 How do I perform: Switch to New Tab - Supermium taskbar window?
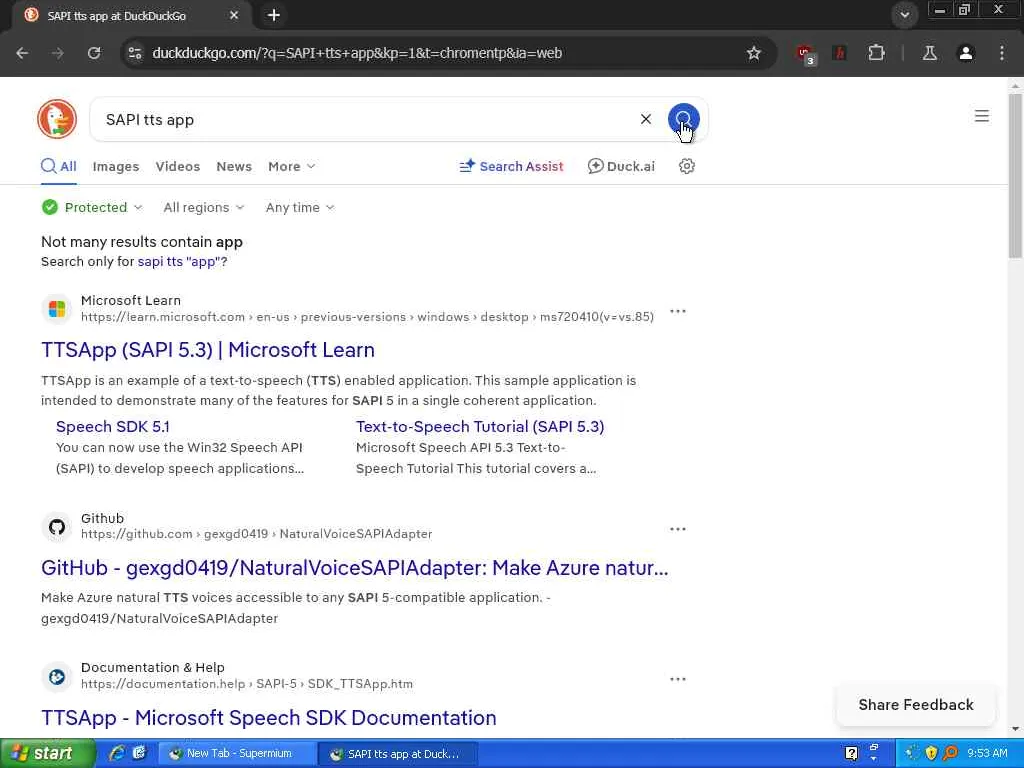tap(238, 754)
